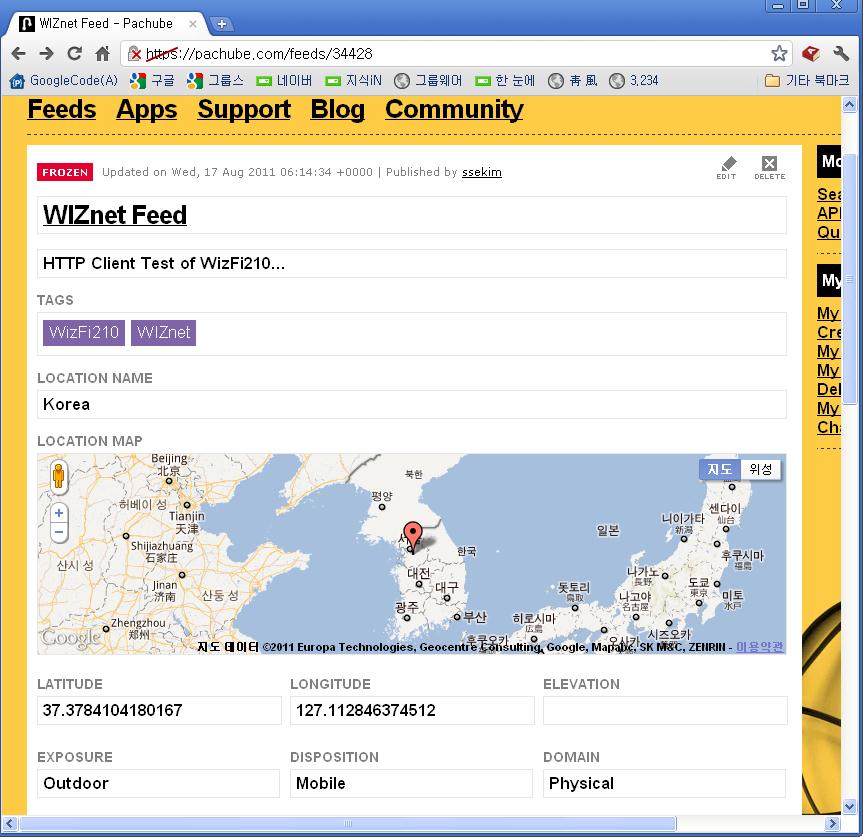Image resolution: width=863 pixels, height=837 pixels.
Task: Open the Apps navigation item
Action: pos(146,110)
